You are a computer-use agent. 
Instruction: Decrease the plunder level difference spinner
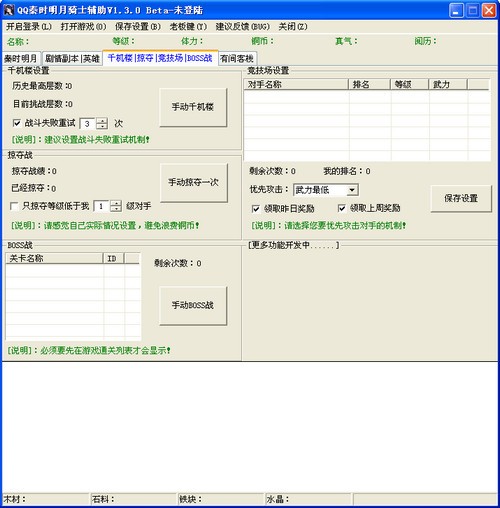116,209
